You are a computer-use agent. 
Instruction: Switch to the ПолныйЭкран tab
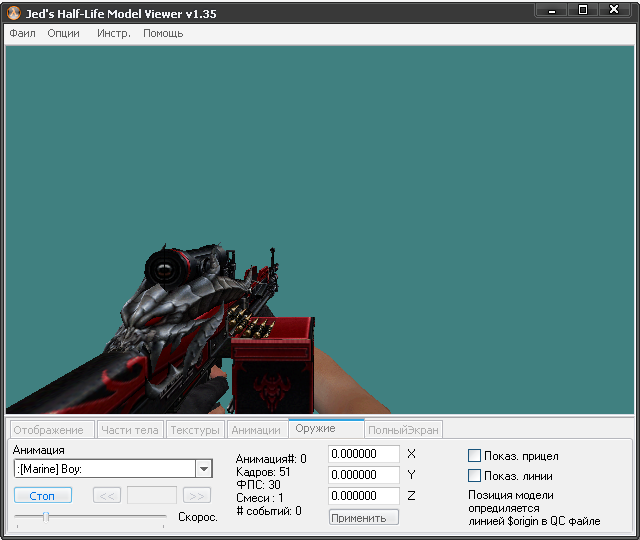point(403,430)
